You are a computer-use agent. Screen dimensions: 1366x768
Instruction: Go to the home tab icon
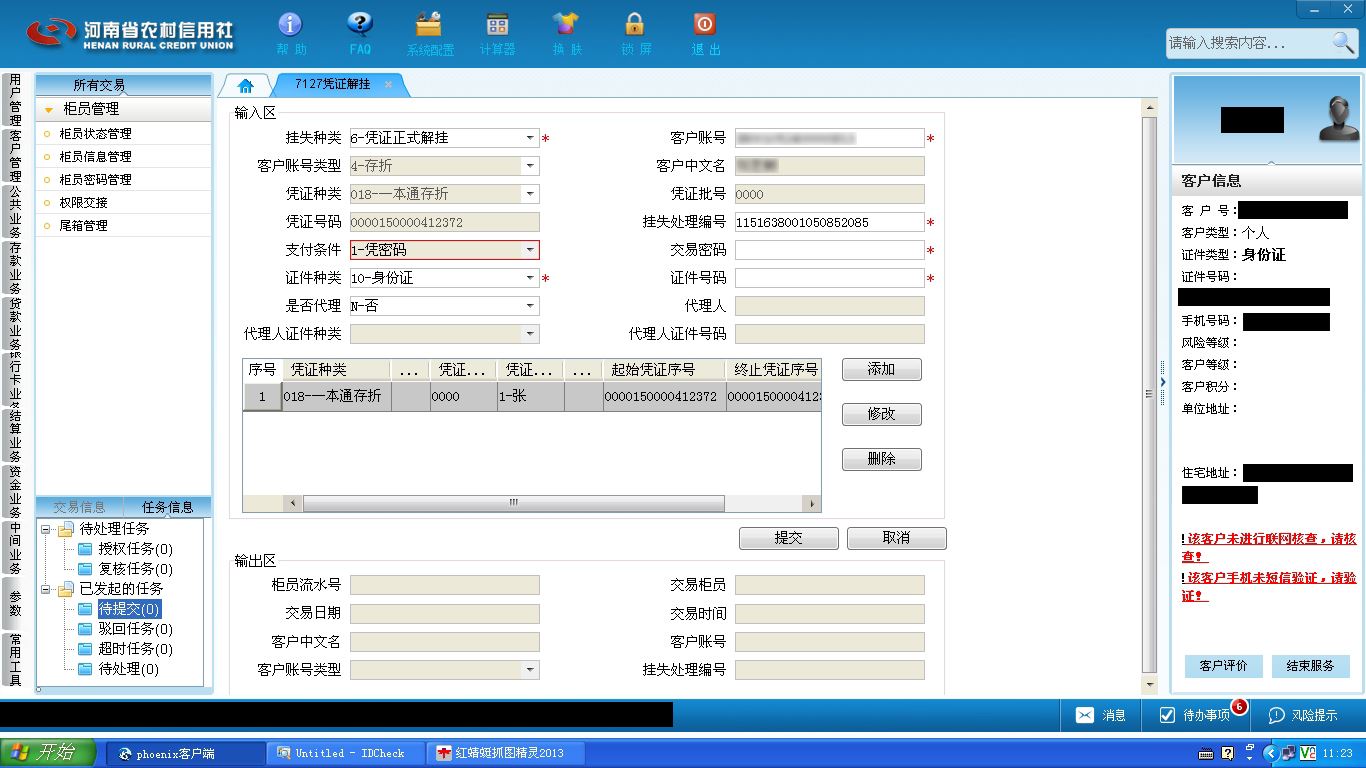point(245,86)
